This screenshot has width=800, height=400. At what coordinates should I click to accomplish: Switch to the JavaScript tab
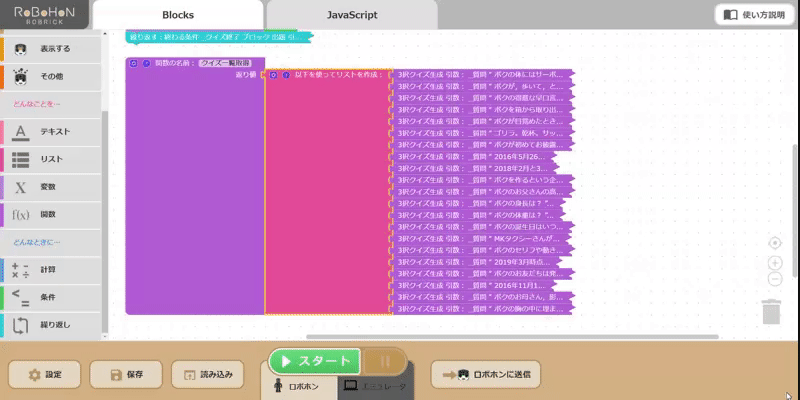pyautogui.click(x=352, y=15)
